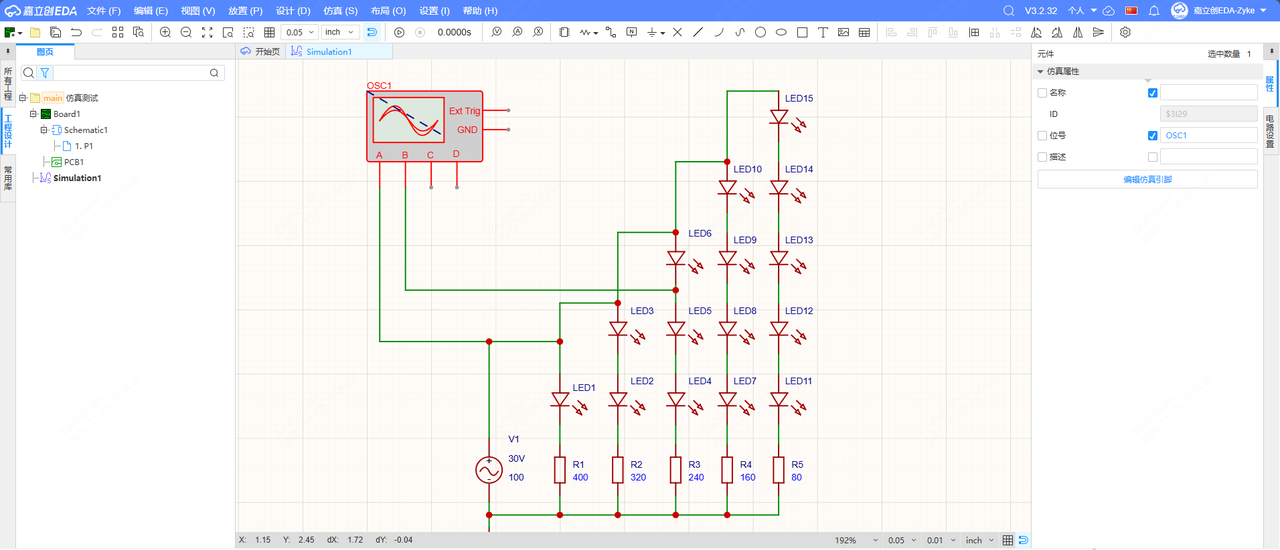This screenshot has height=550, width=1280.
Task: Enable the 描述 property checkbox
Action: coord(1043,157)
